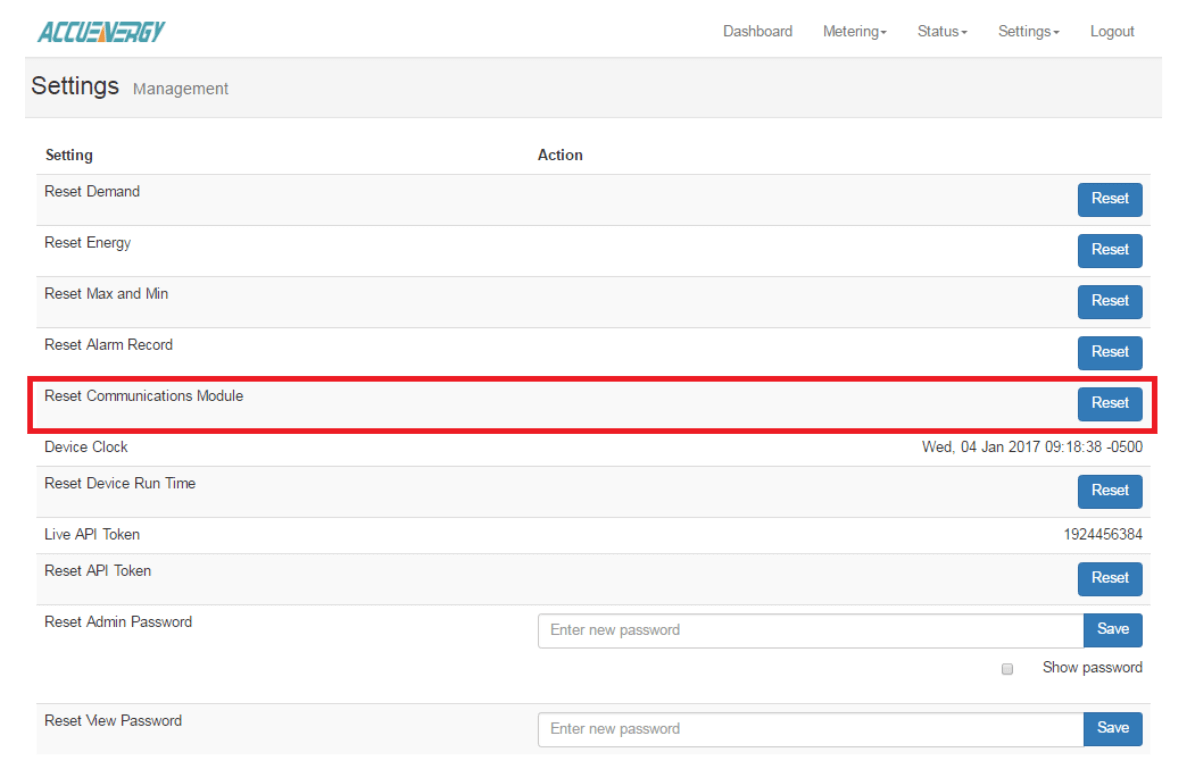Image resolution: width=1202 pixels, height=784 pixels.
Task: Expand the Metering dropdown menu
Action: point(854,32)
